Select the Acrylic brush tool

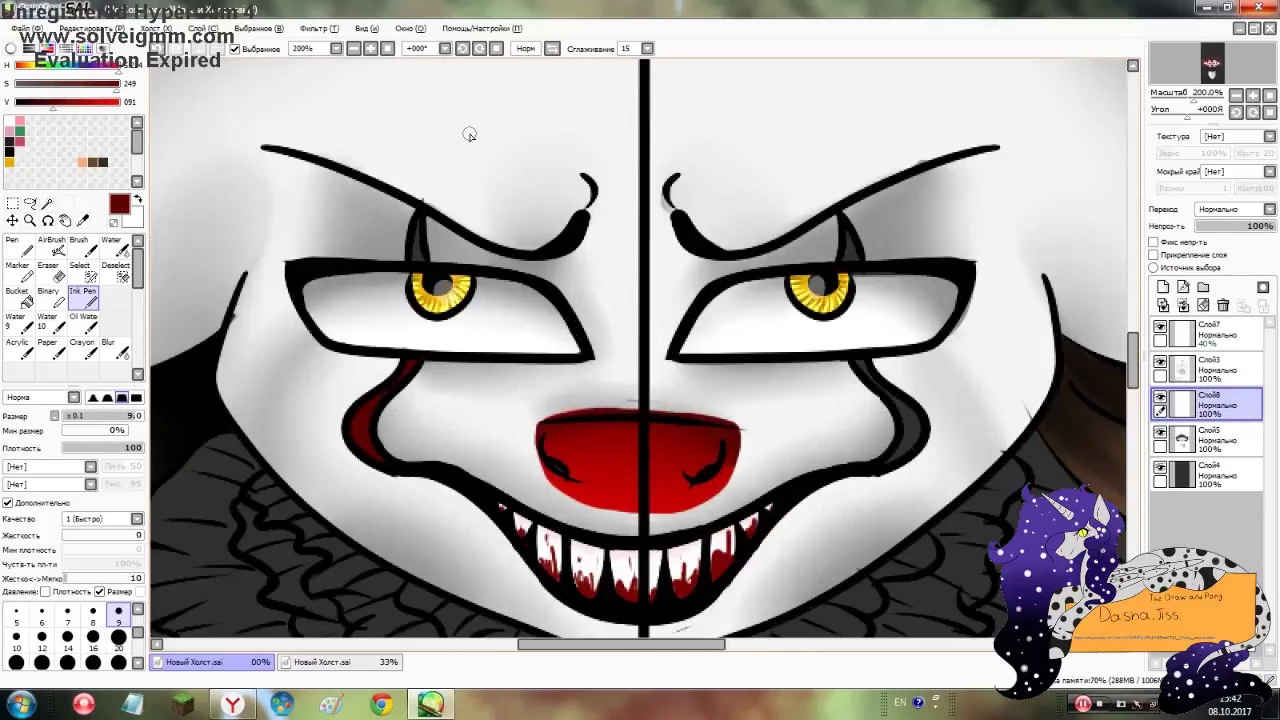click(x=20, y=348)
